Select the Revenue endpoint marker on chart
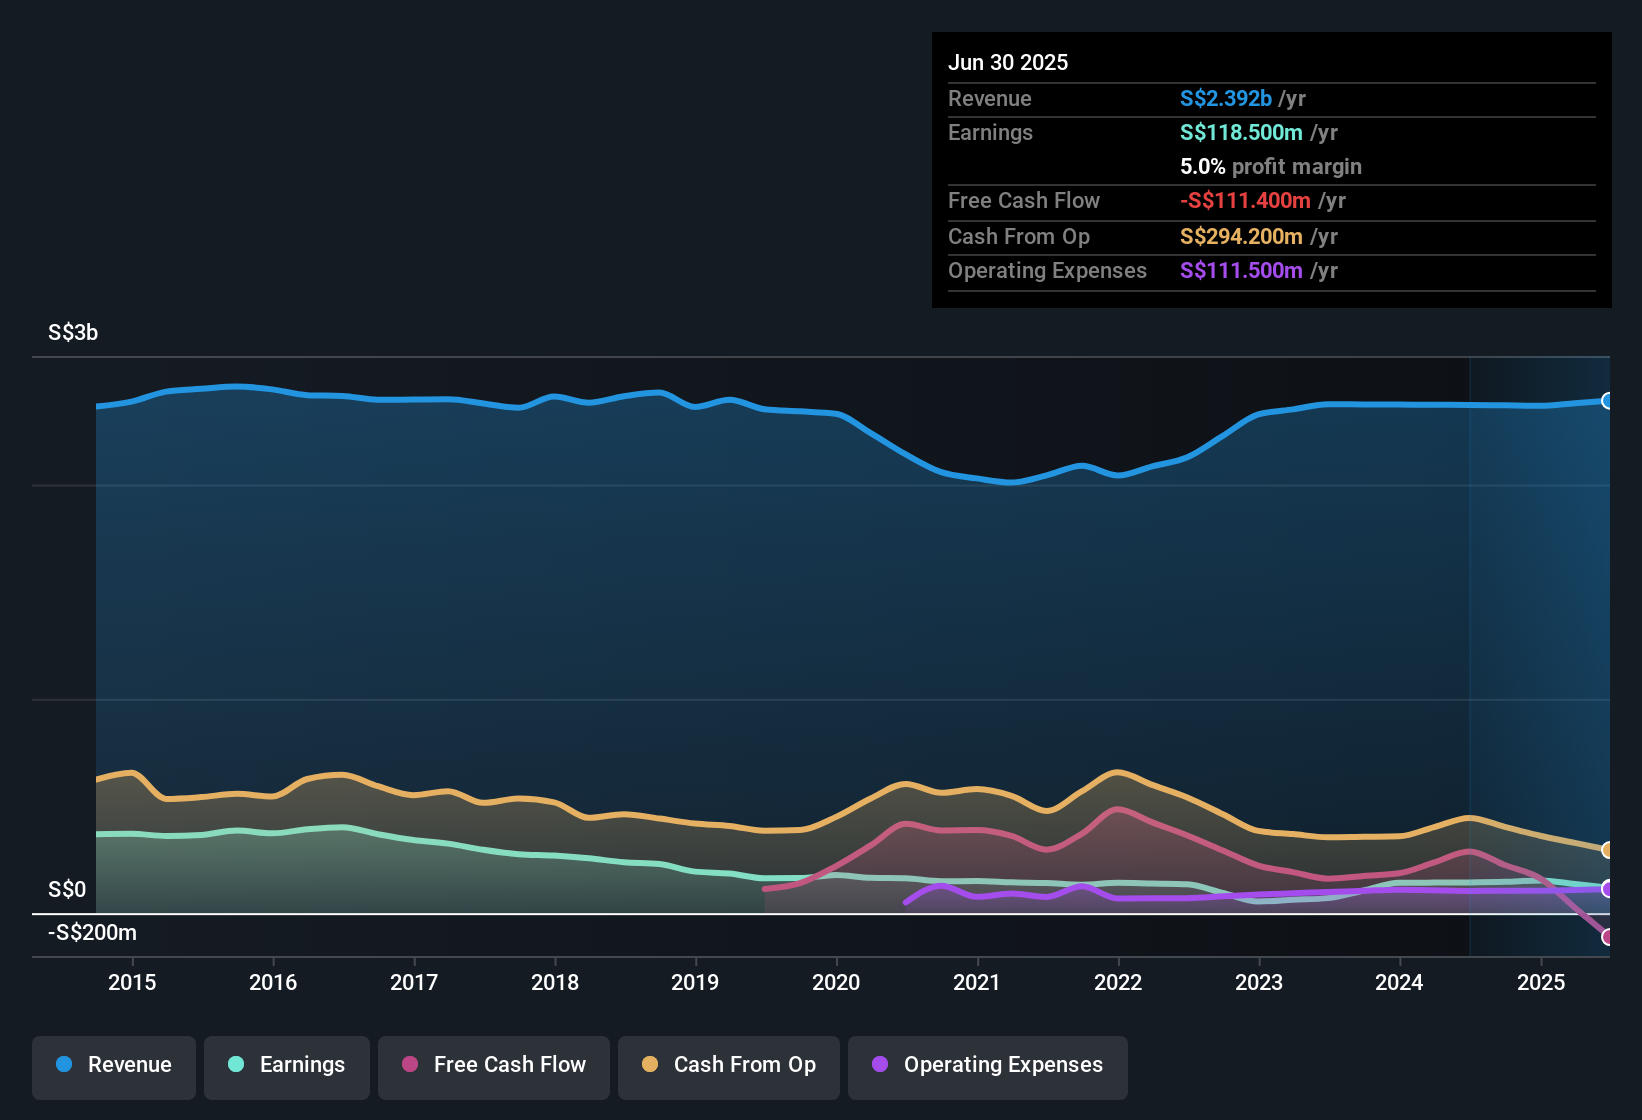 point(1608,401)
